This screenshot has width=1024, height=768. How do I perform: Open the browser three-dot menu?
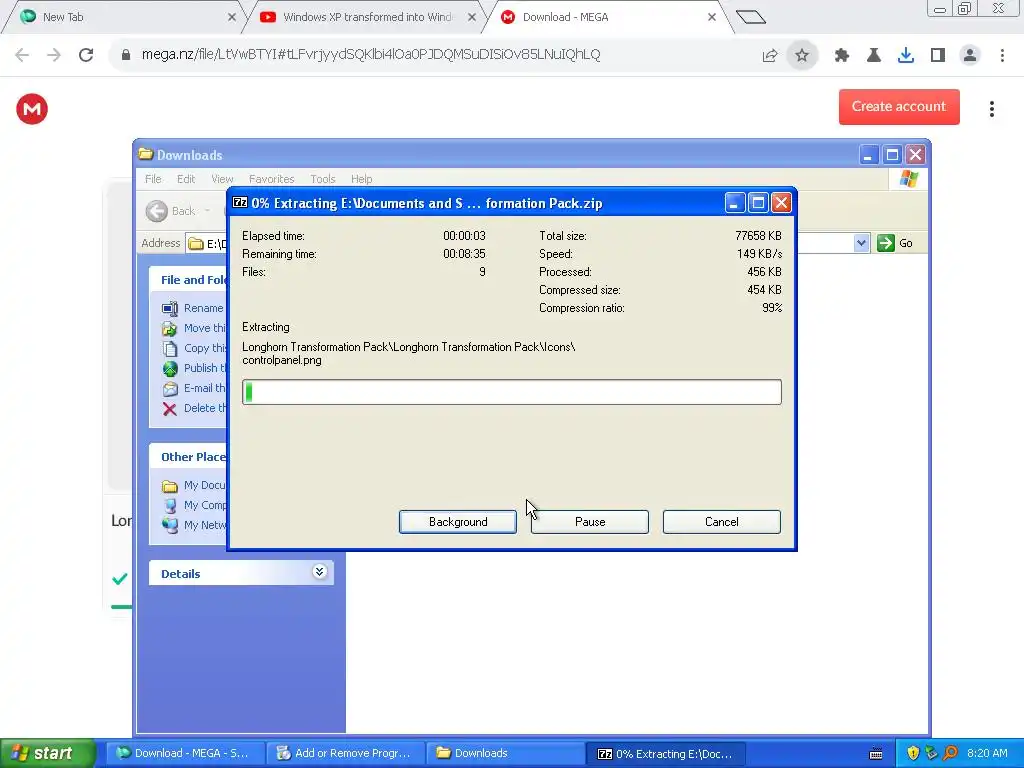coord(1002,56)
